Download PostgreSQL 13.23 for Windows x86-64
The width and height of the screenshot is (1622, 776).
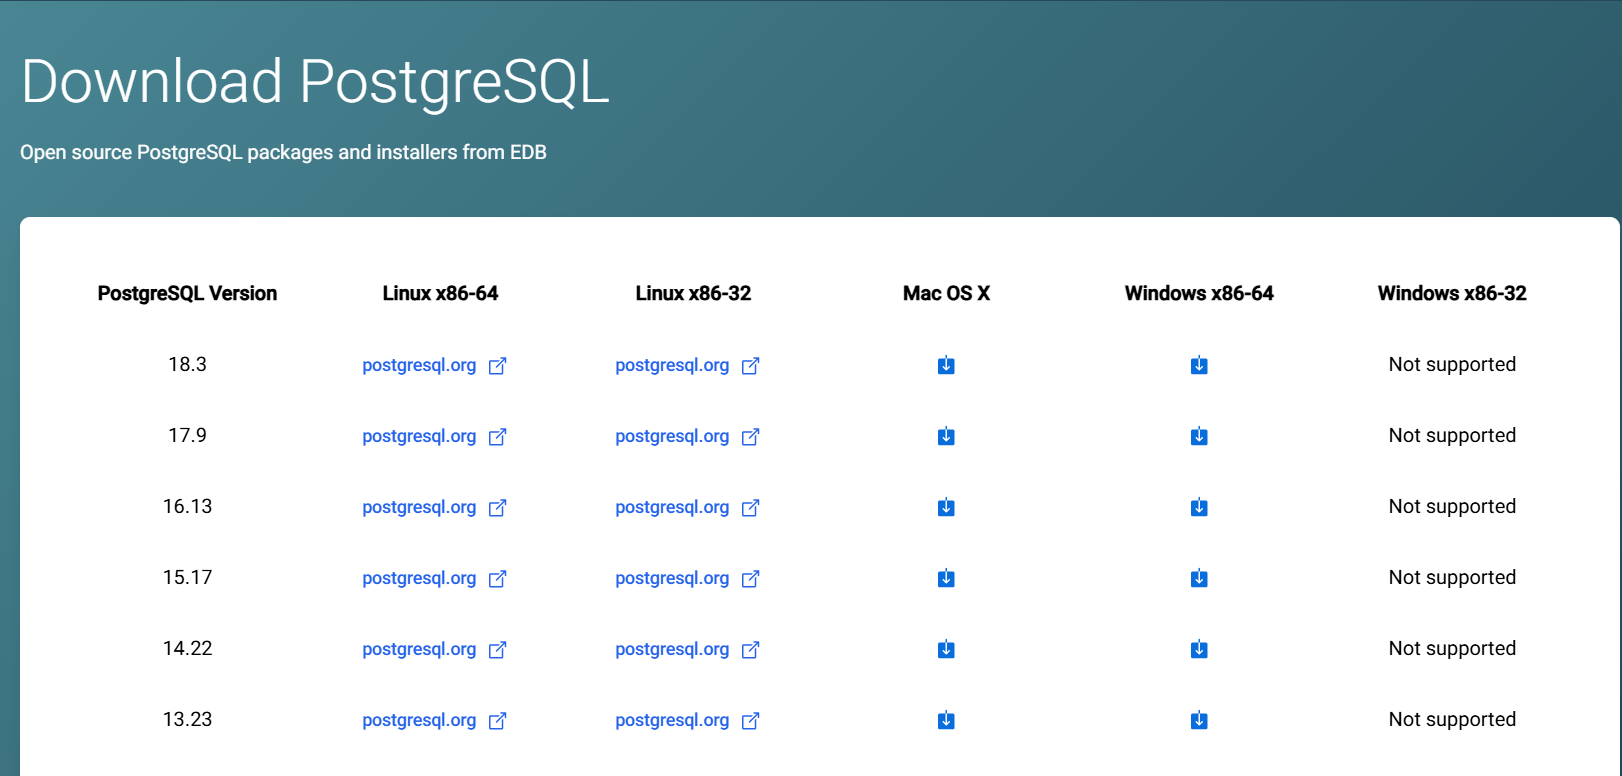(1199, 720)
